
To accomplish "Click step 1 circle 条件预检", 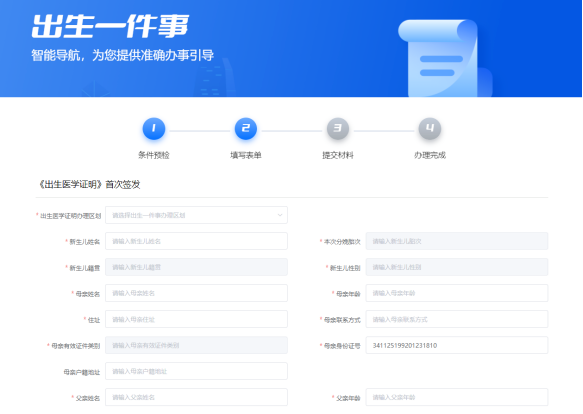I will tap(154, 128).
